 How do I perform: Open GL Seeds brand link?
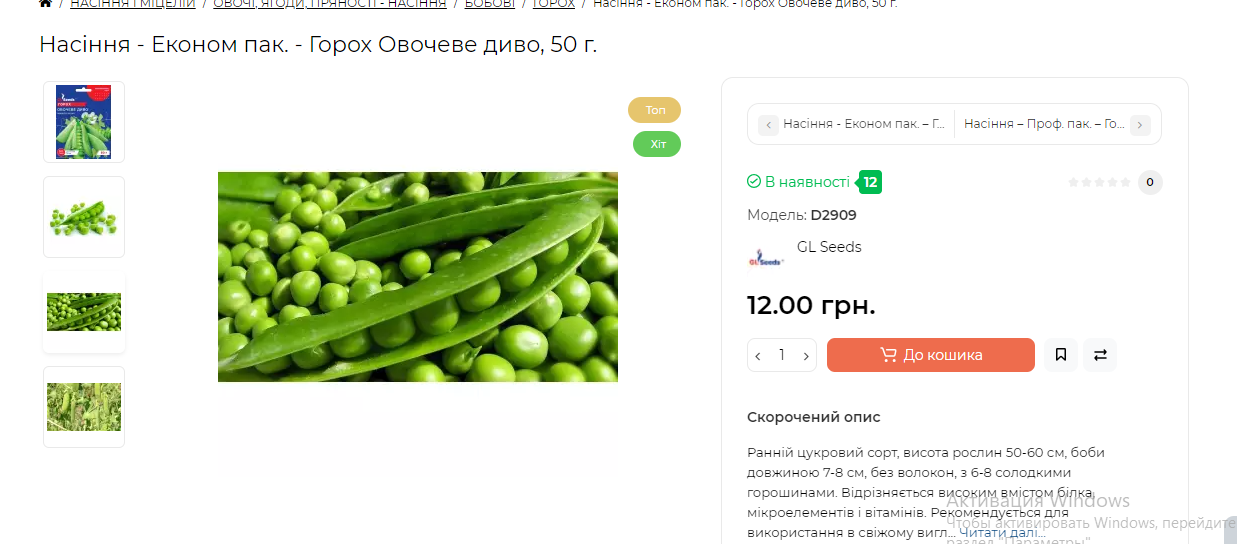[829, 247]
